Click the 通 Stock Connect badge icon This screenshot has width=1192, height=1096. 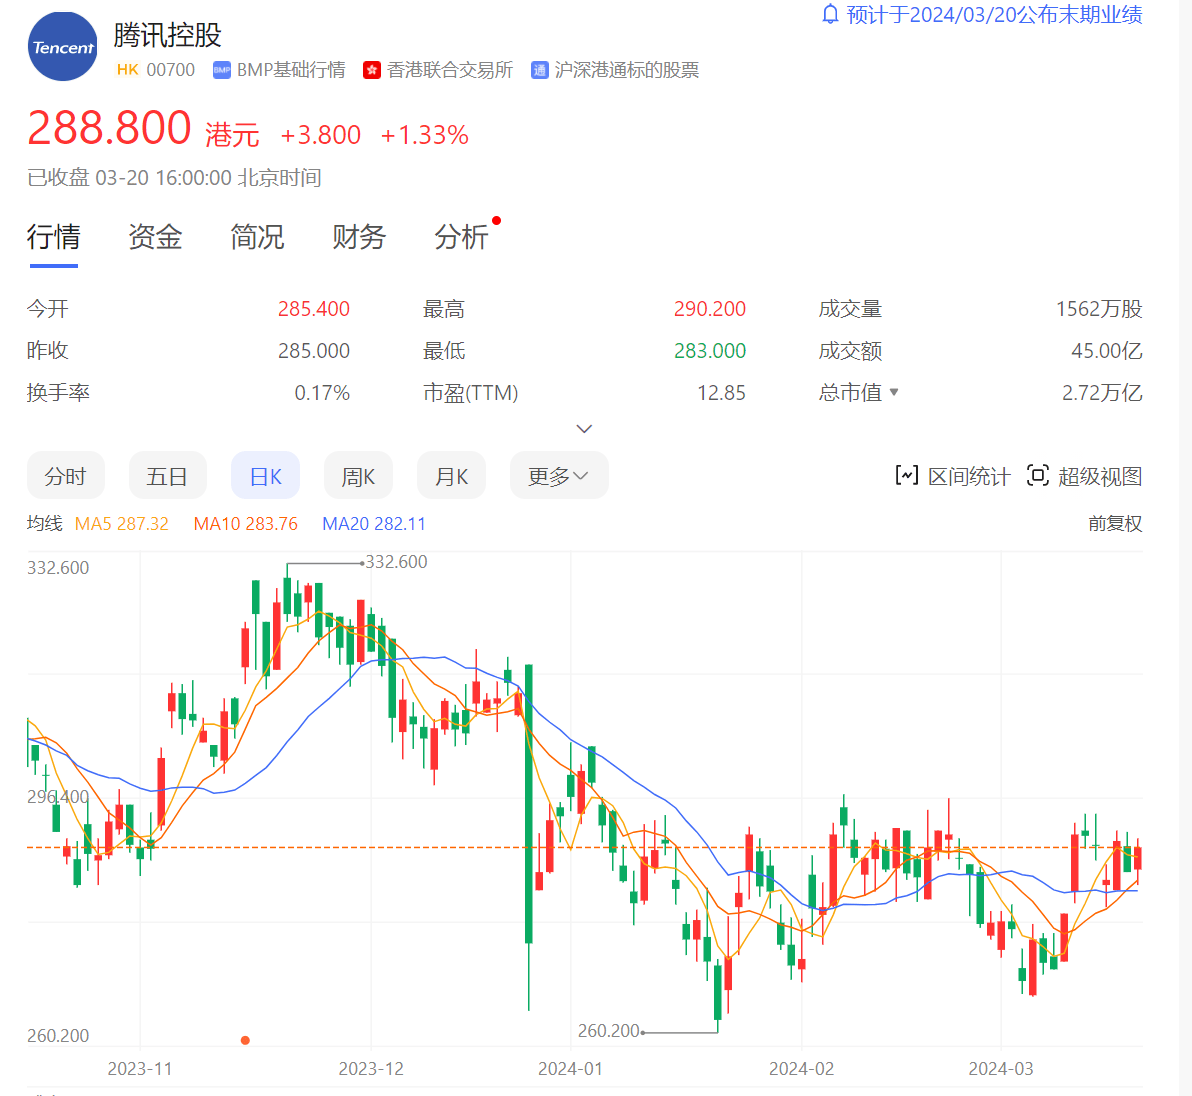[x=539, y=71]
